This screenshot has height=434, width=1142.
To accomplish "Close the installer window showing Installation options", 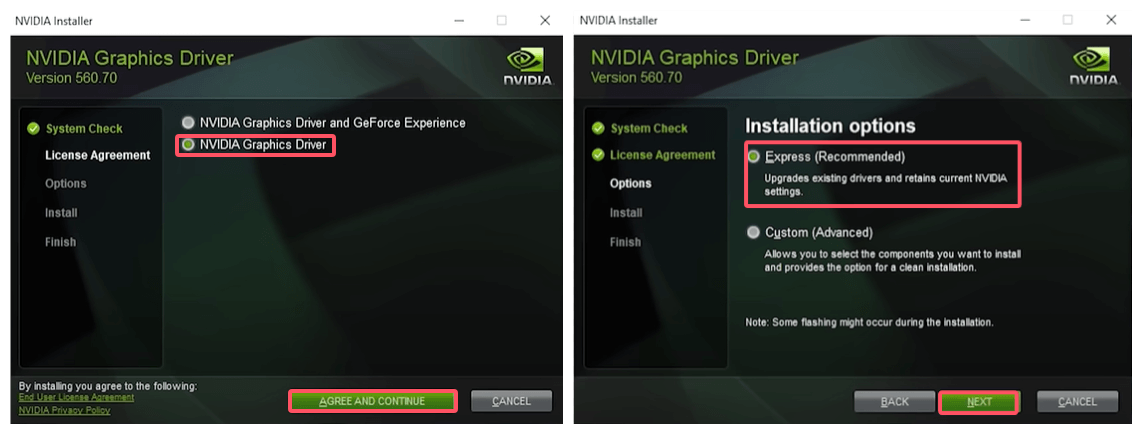I will click(1111, 20).
